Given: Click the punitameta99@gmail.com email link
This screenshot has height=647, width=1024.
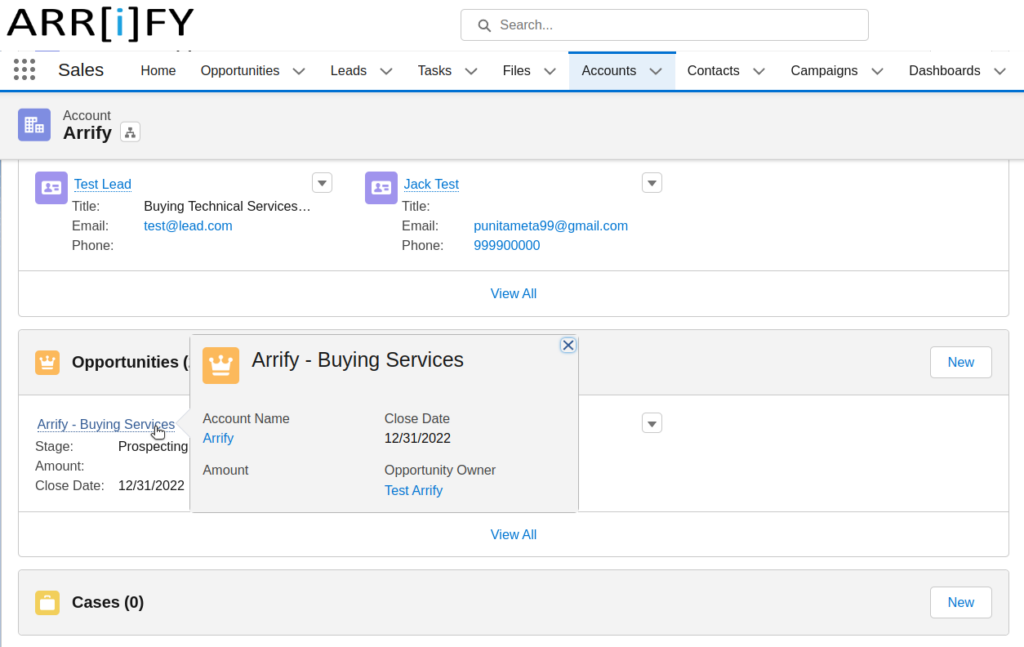Looking at the screenshot, I should tap(550, 225).
